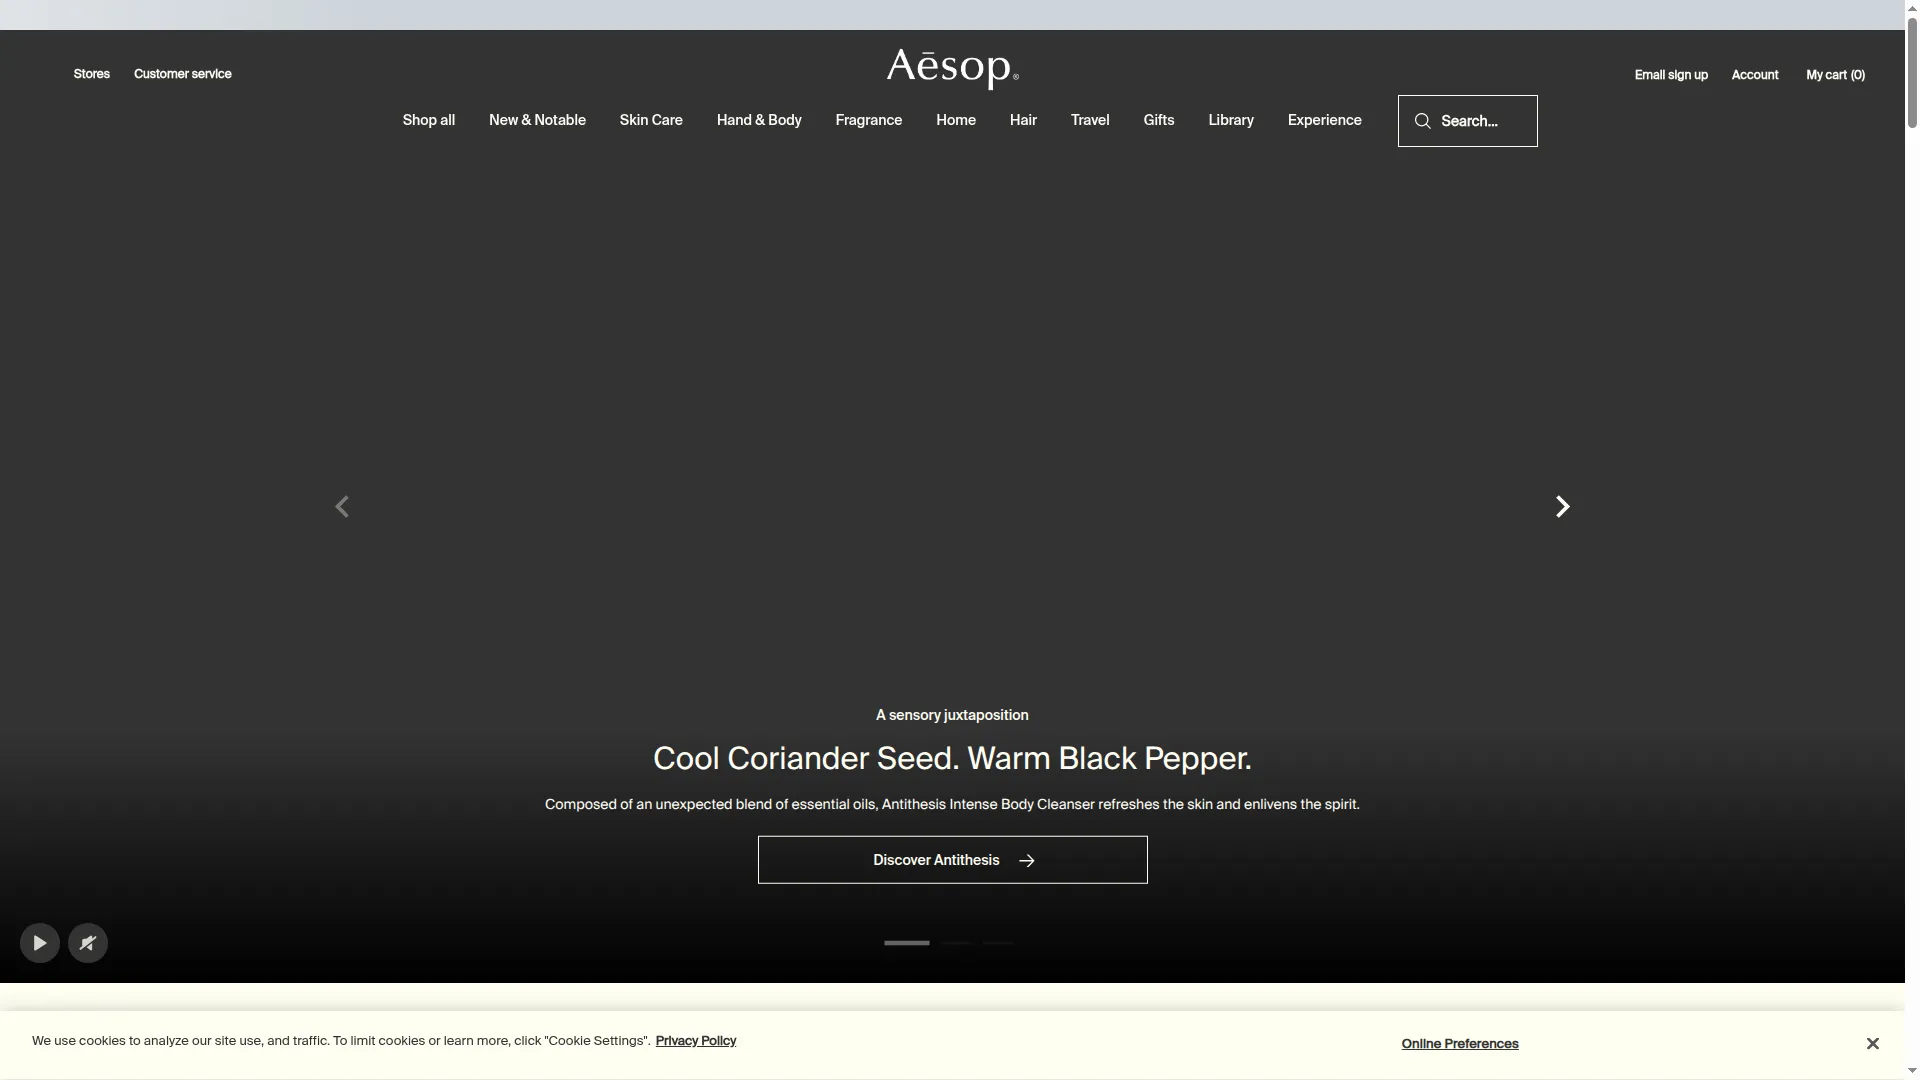Select the first carousel slide indicator
This screenshot has width=1920, height=1080.
(906, 943)
